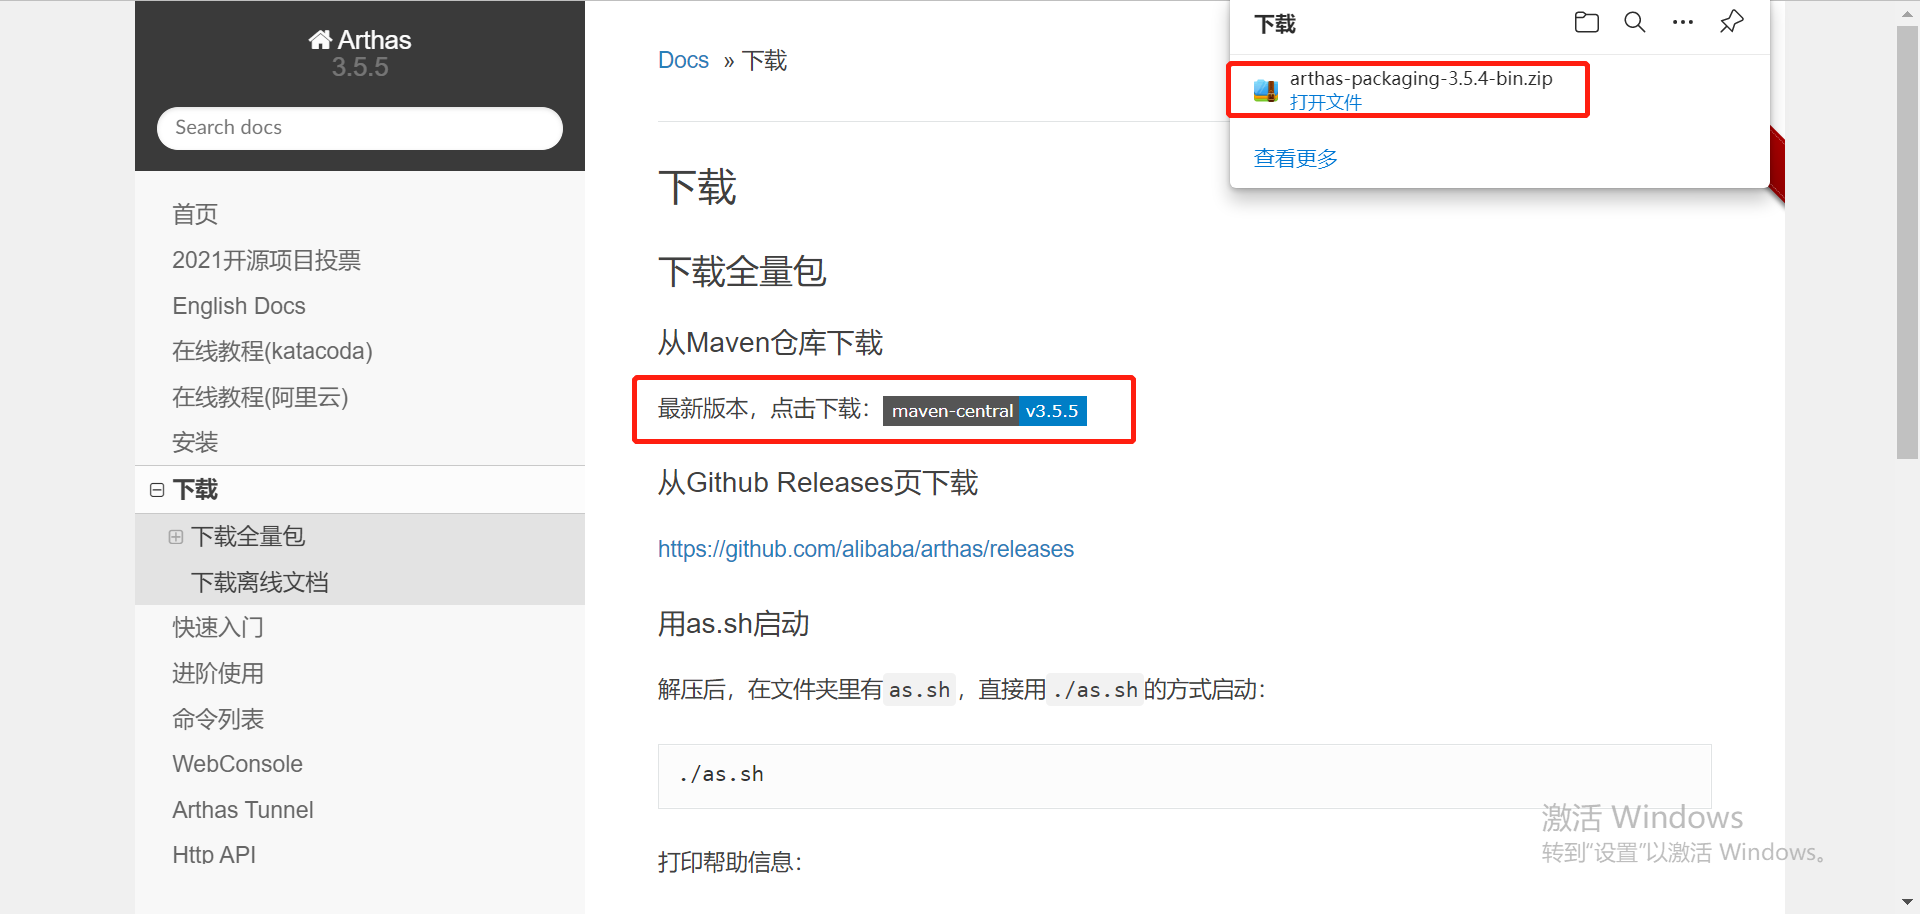Pin the downloads popup open
This screenshot has height=914, width=1920.
tap(1731, 22)
